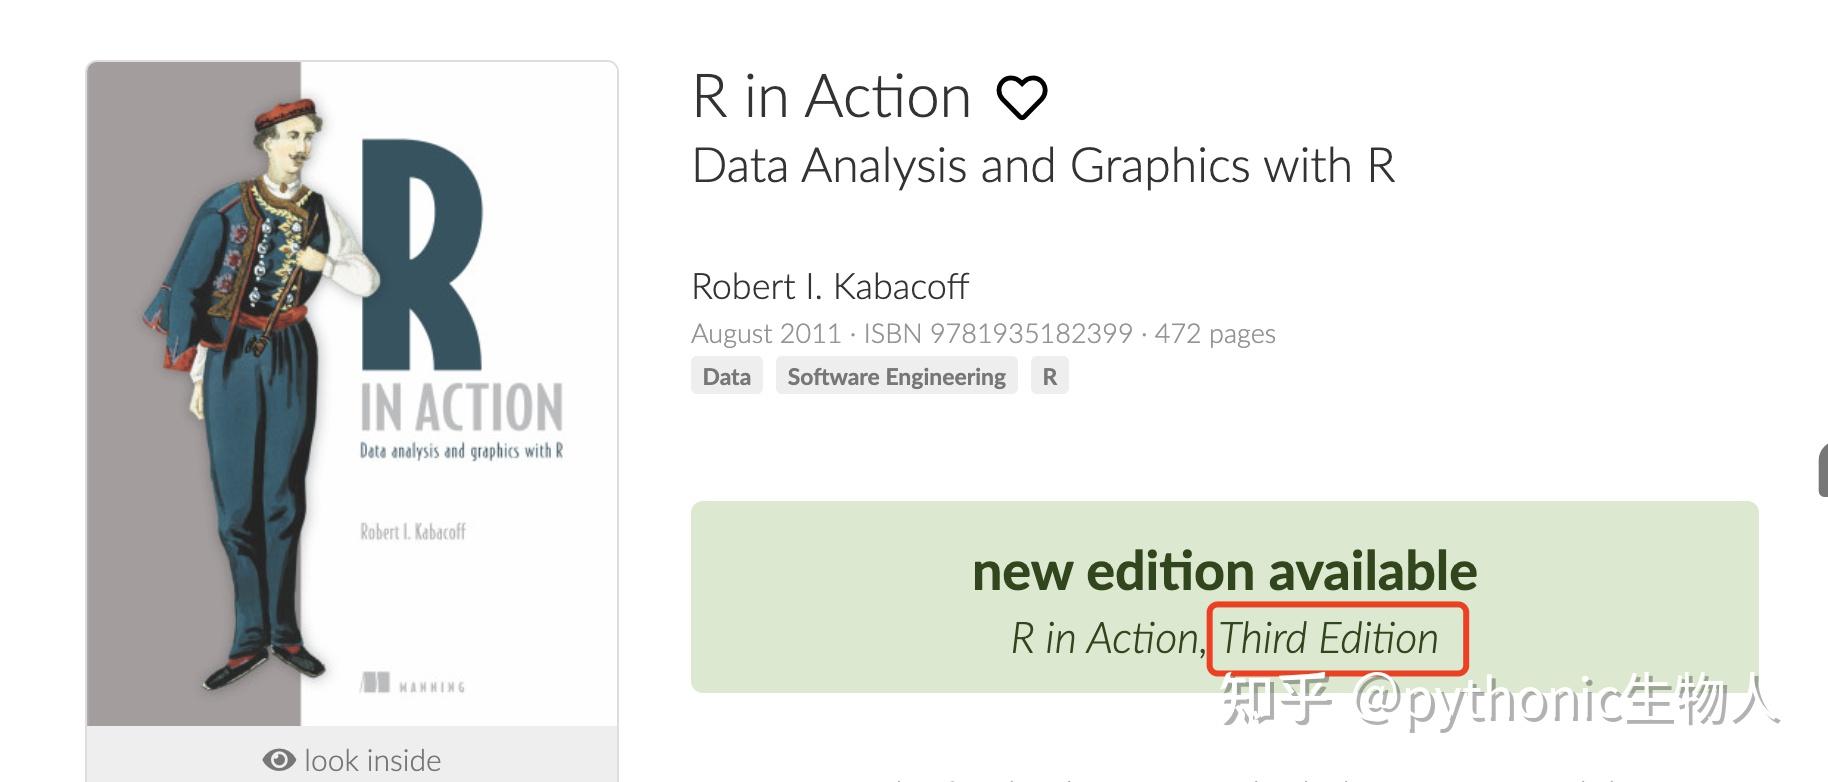Open the dark side tab at right edge

point(1822,470)
